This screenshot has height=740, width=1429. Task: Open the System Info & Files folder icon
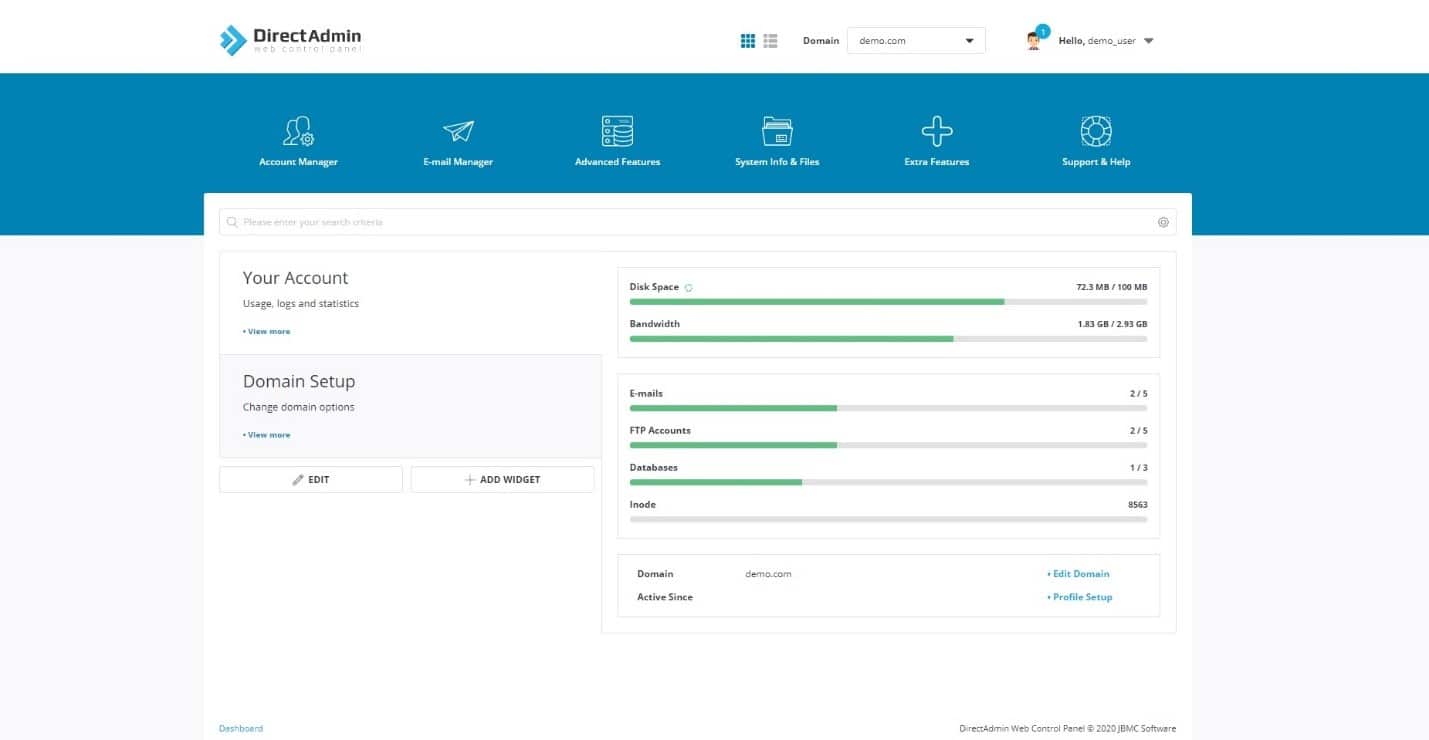pos(777,131)
